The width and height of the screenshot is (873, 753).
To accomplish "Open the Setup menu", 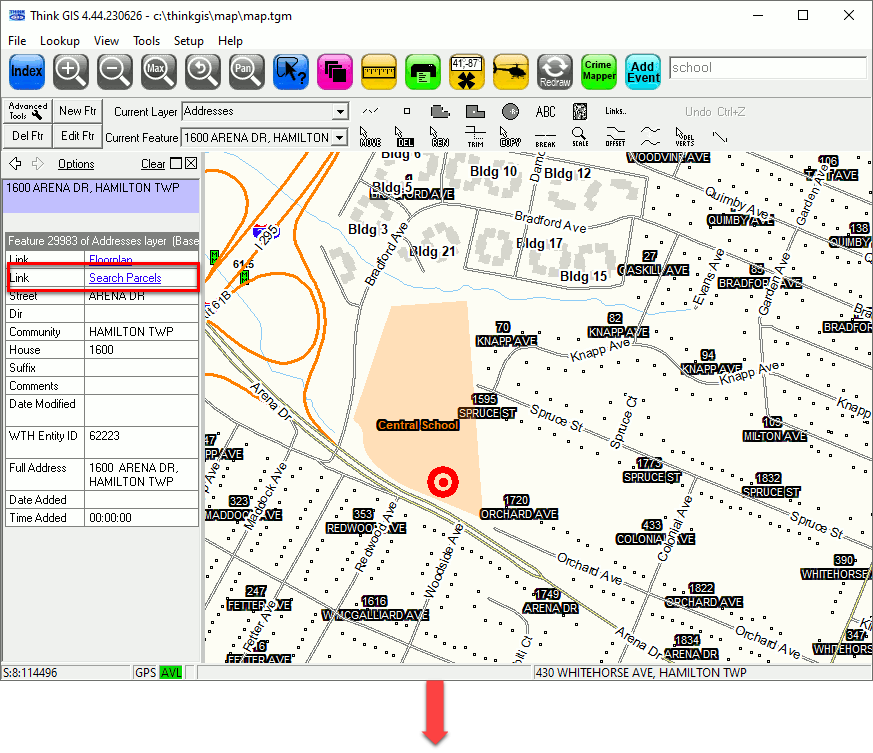I will [x=188, y=41].
